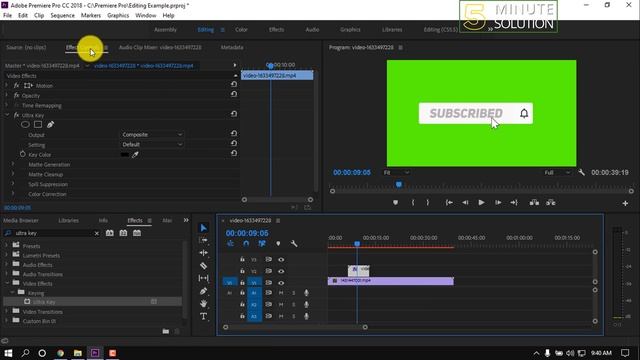Select the Slip tool

coord(203,278)
